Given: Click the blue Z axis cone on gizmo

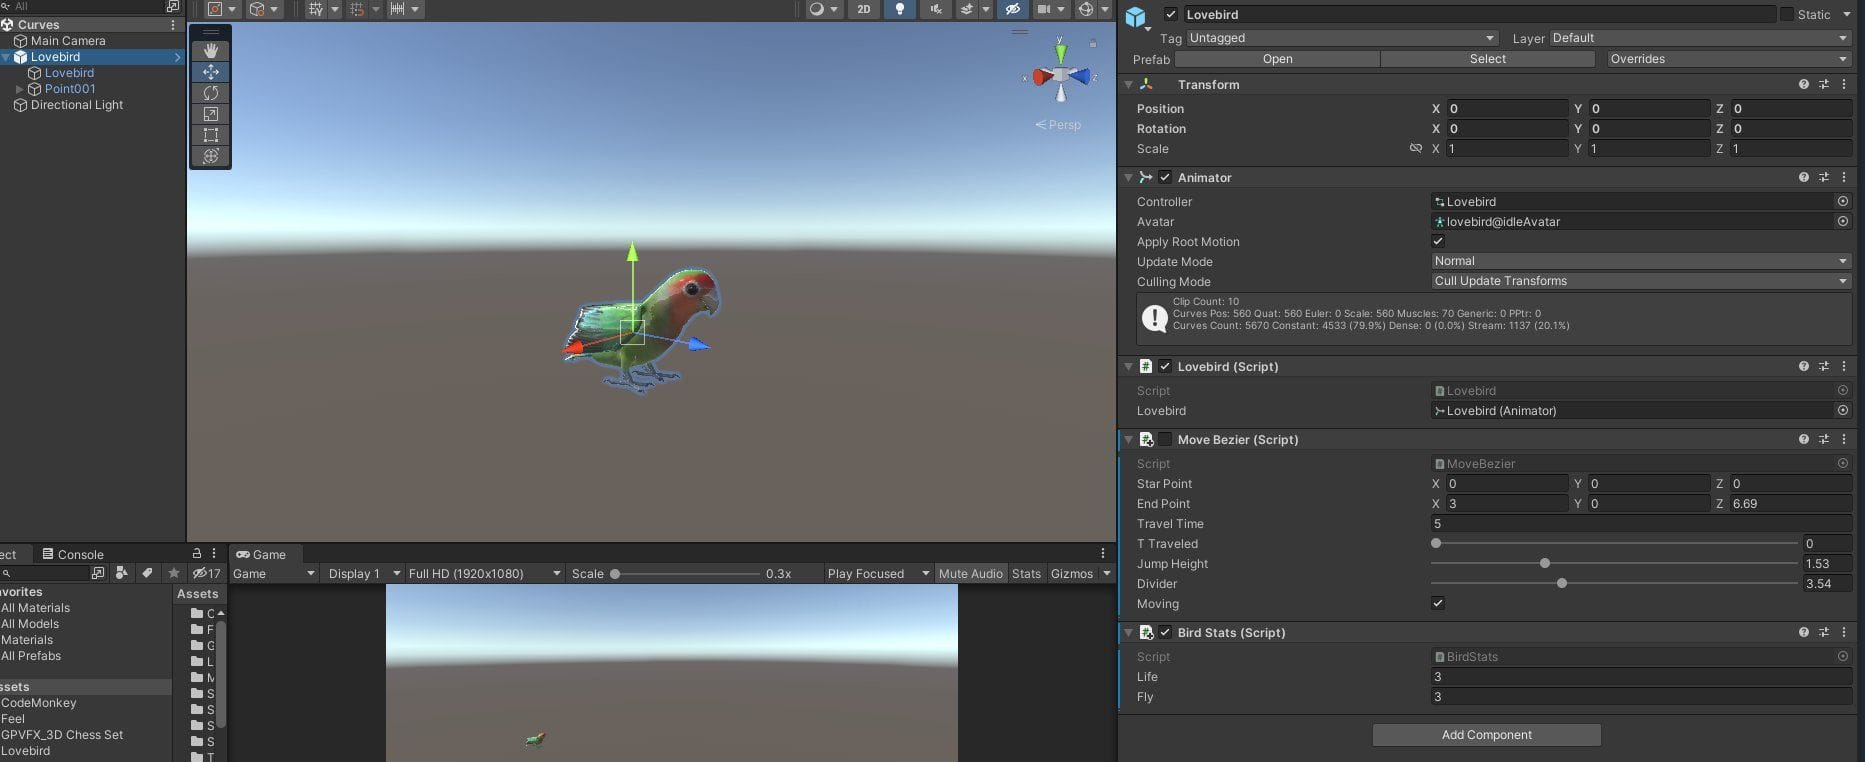Looking at the screenshot, I should click(x=1080, y=76).
